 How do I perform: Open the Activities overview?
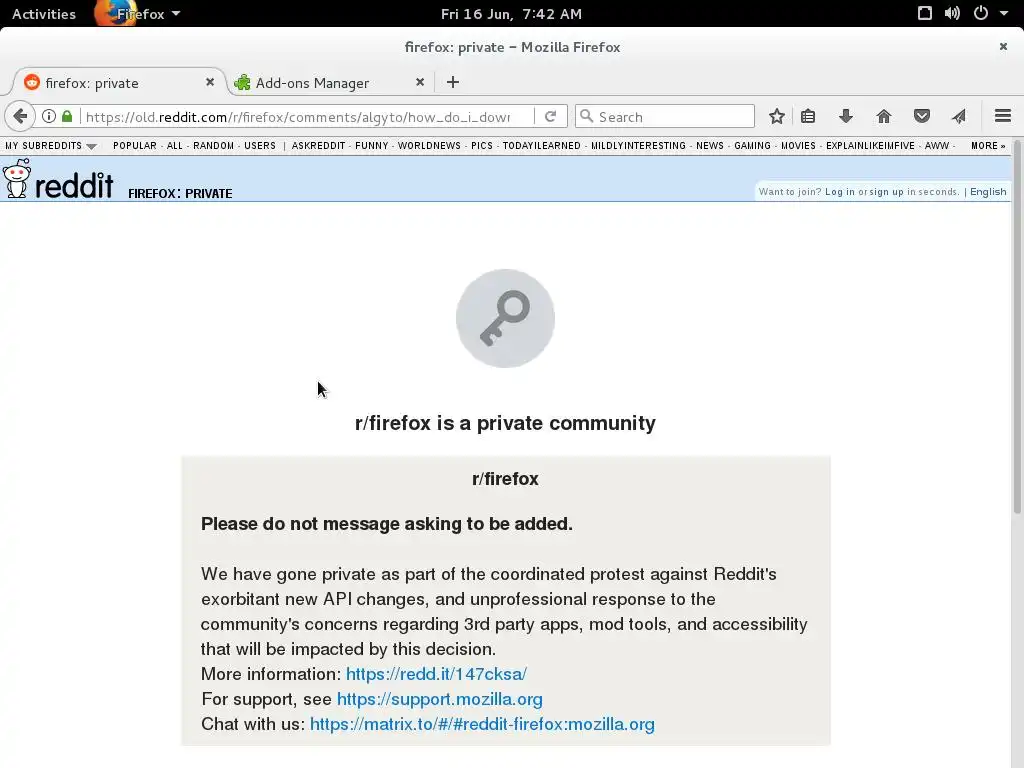point(44,14)
